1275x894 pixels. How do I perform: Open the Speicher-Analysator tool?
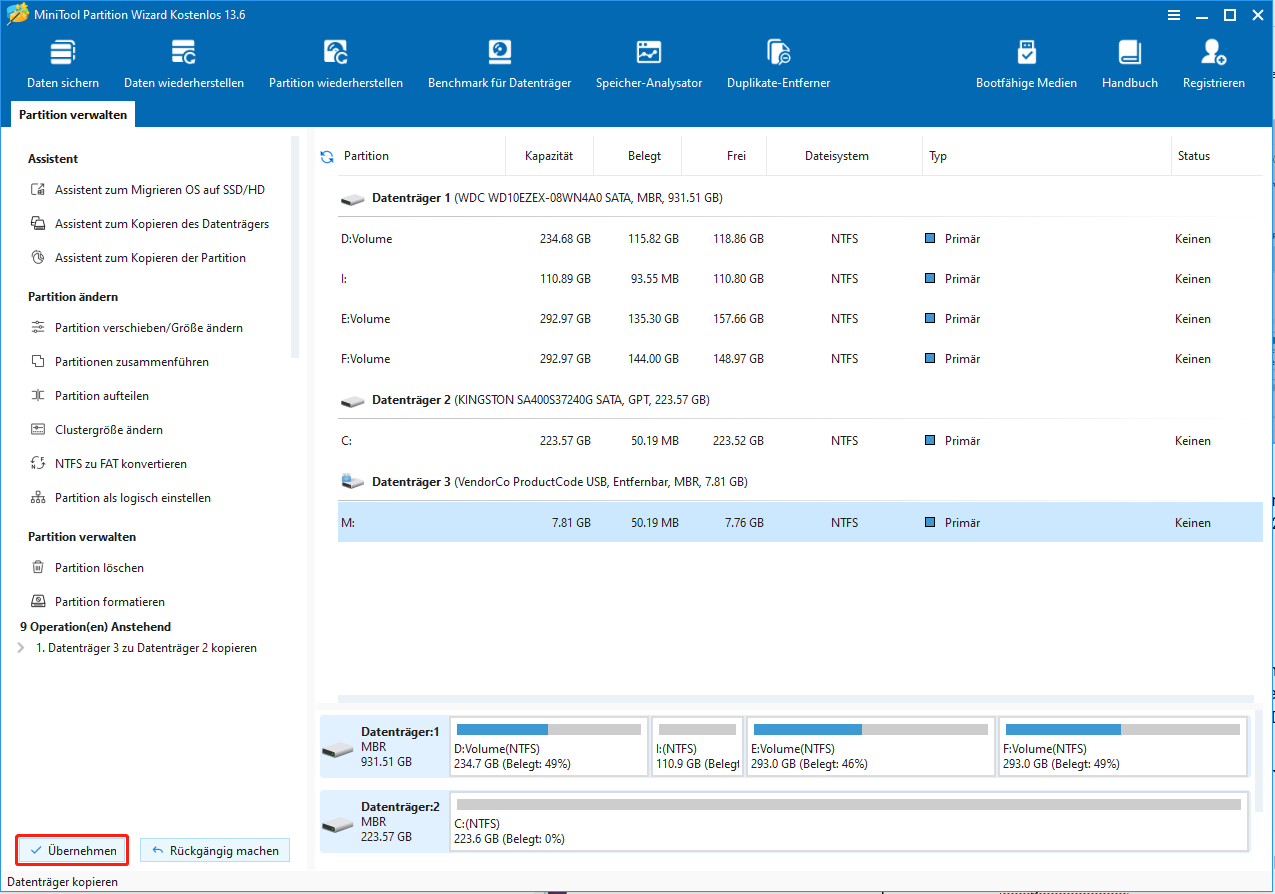[649, 65]
